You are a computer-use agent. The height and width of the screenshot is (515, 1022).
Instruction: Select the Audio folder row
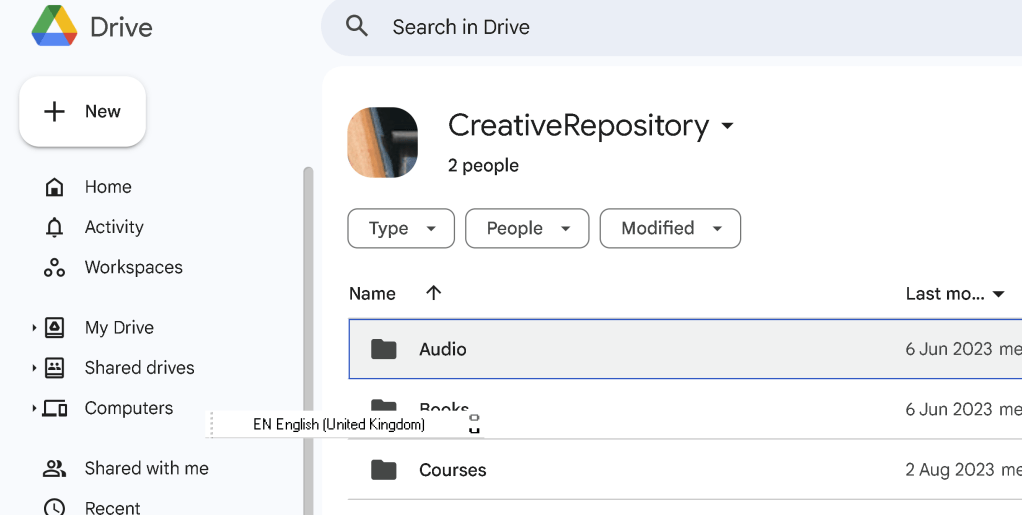pos(685,349)
